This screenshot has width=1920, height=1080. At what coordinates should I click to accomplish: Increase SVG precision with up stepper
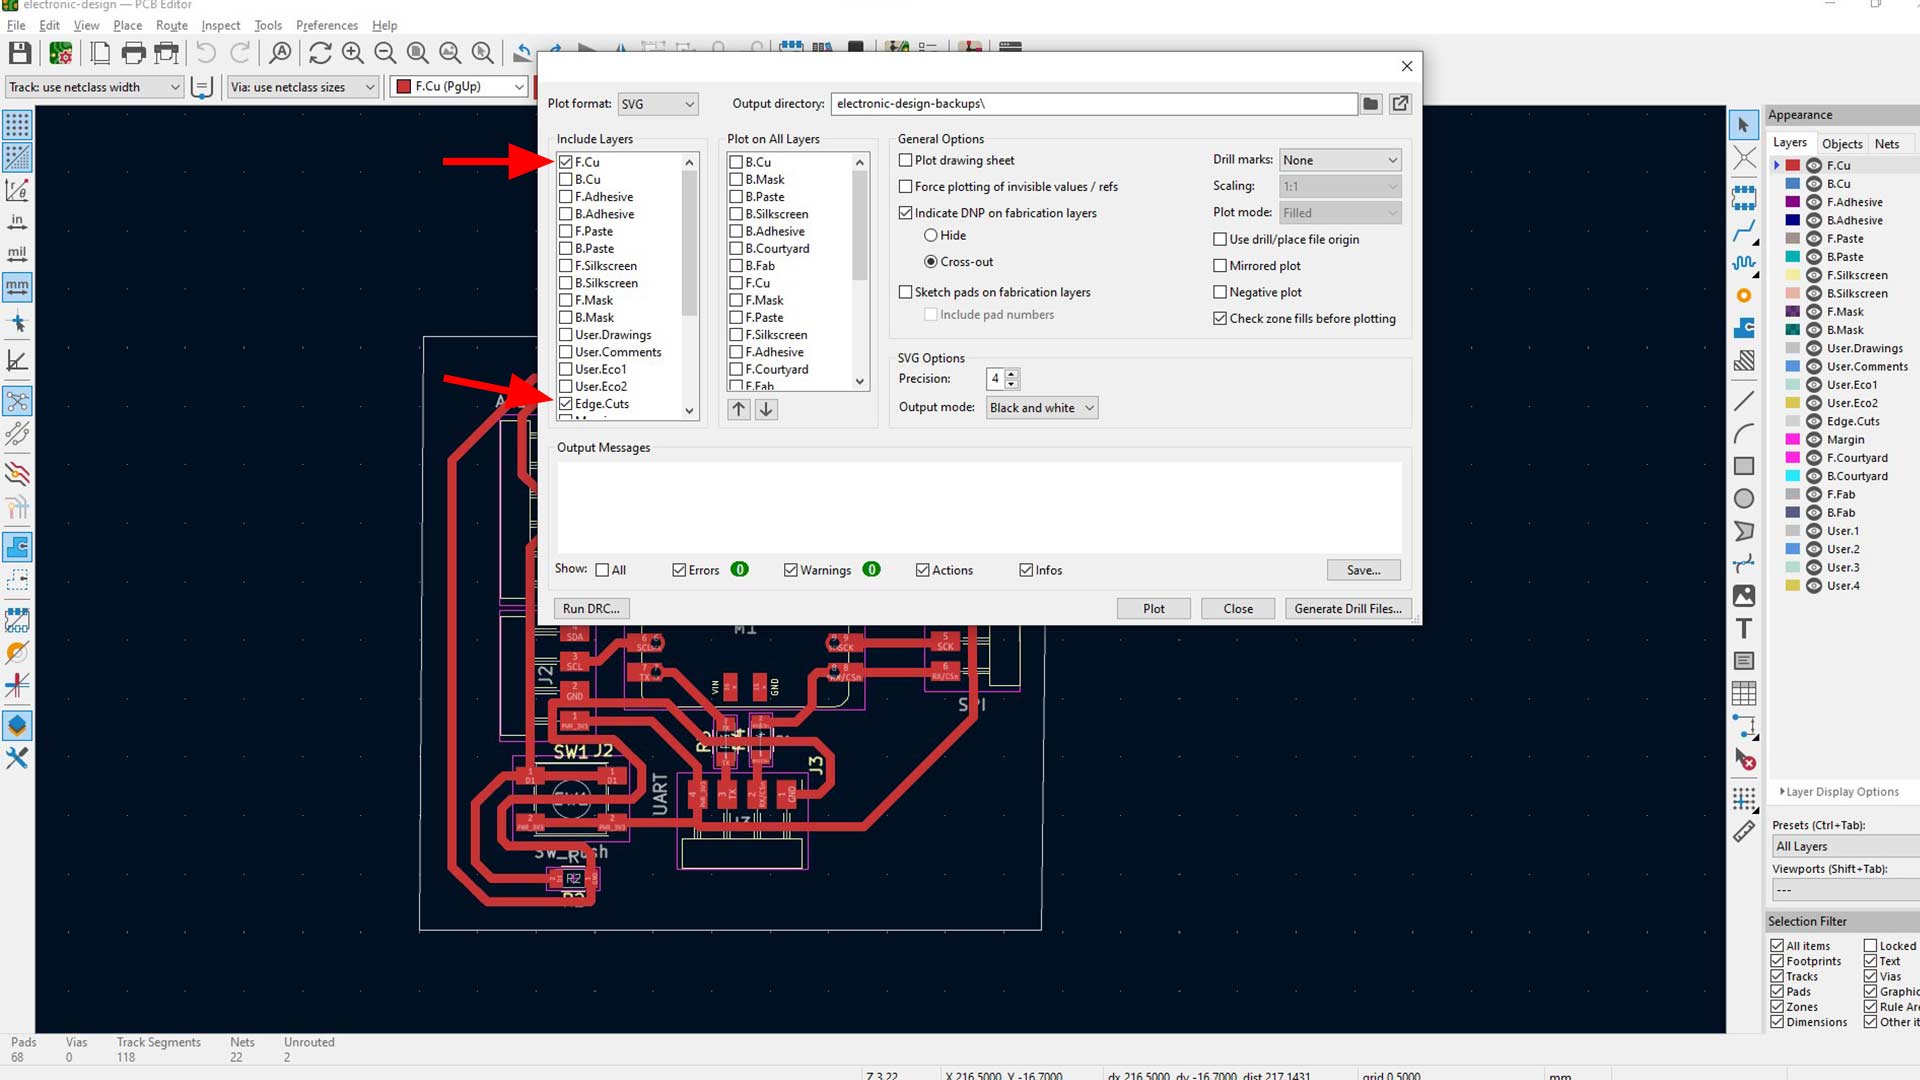pyautogui.click(x=1012, y=374)
